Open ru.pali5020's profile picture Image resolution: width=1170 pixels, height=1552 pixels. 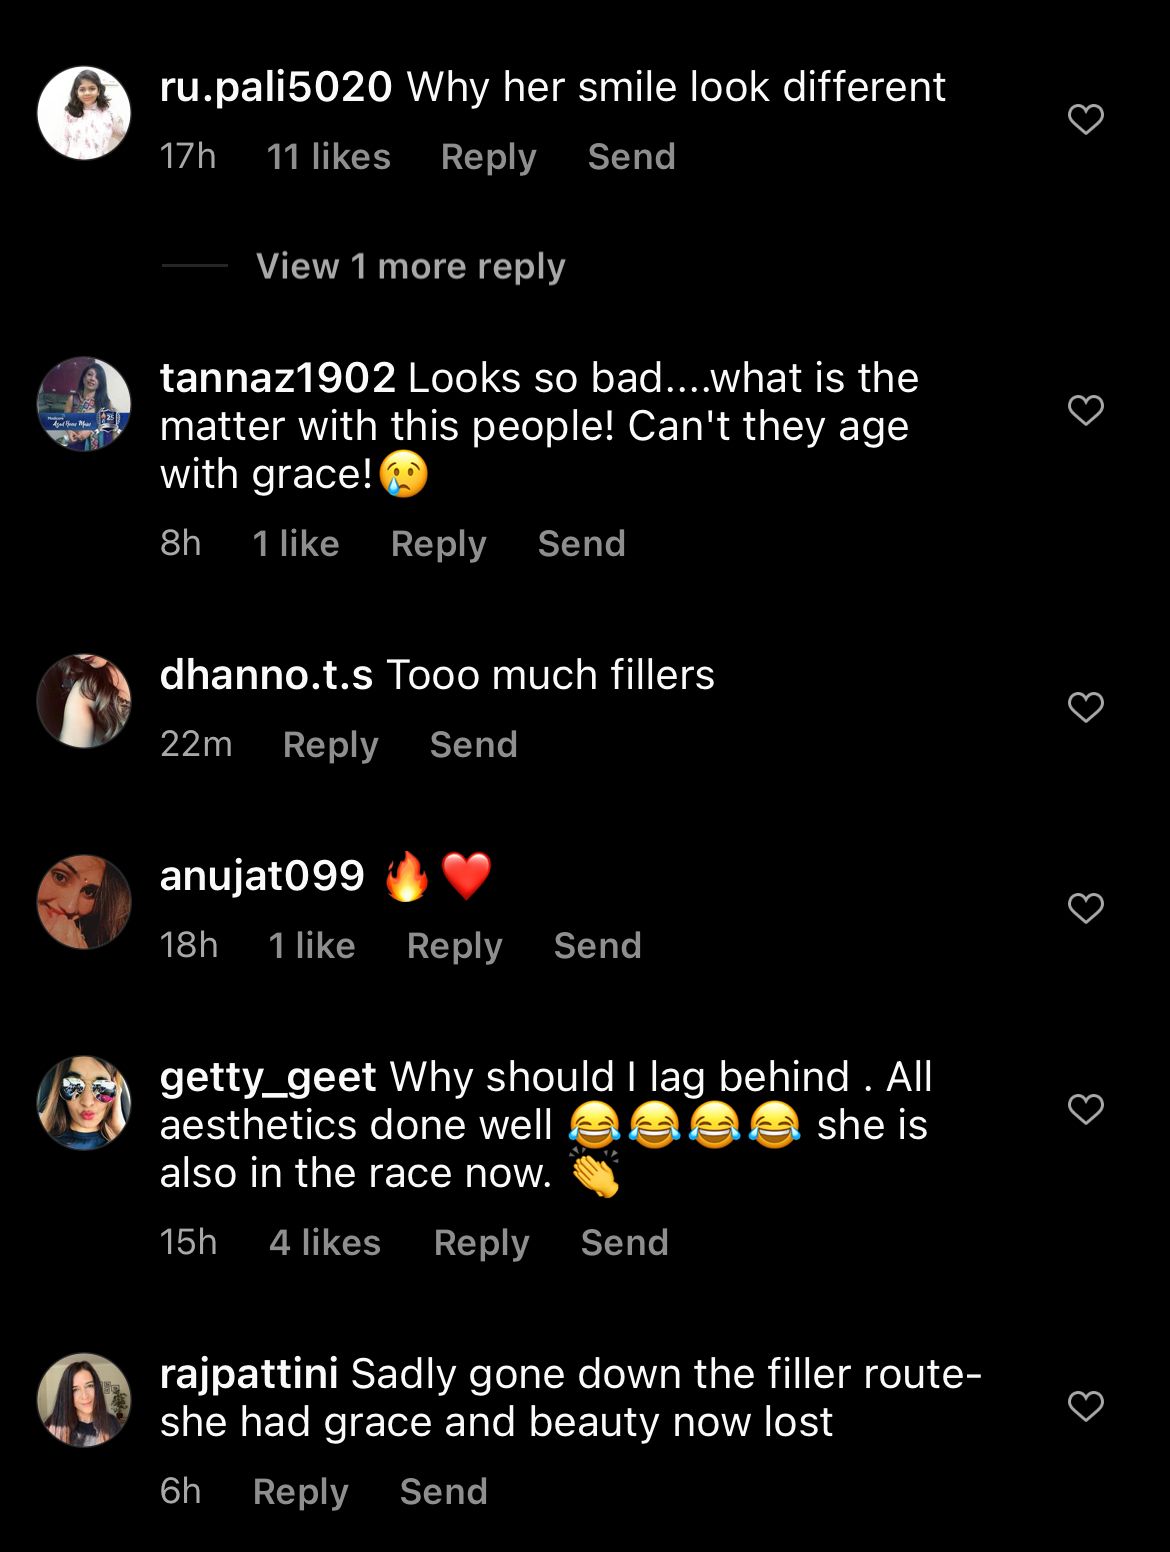pyautogui.click(x=84, y=113)
